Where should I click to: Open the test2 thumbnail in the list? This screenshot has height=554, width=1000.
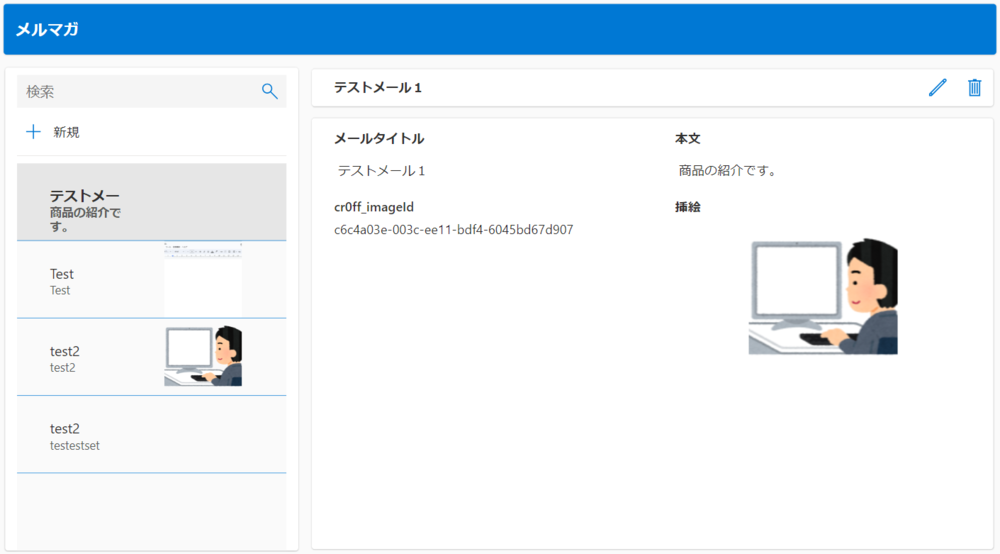click(x=203, y=356)
